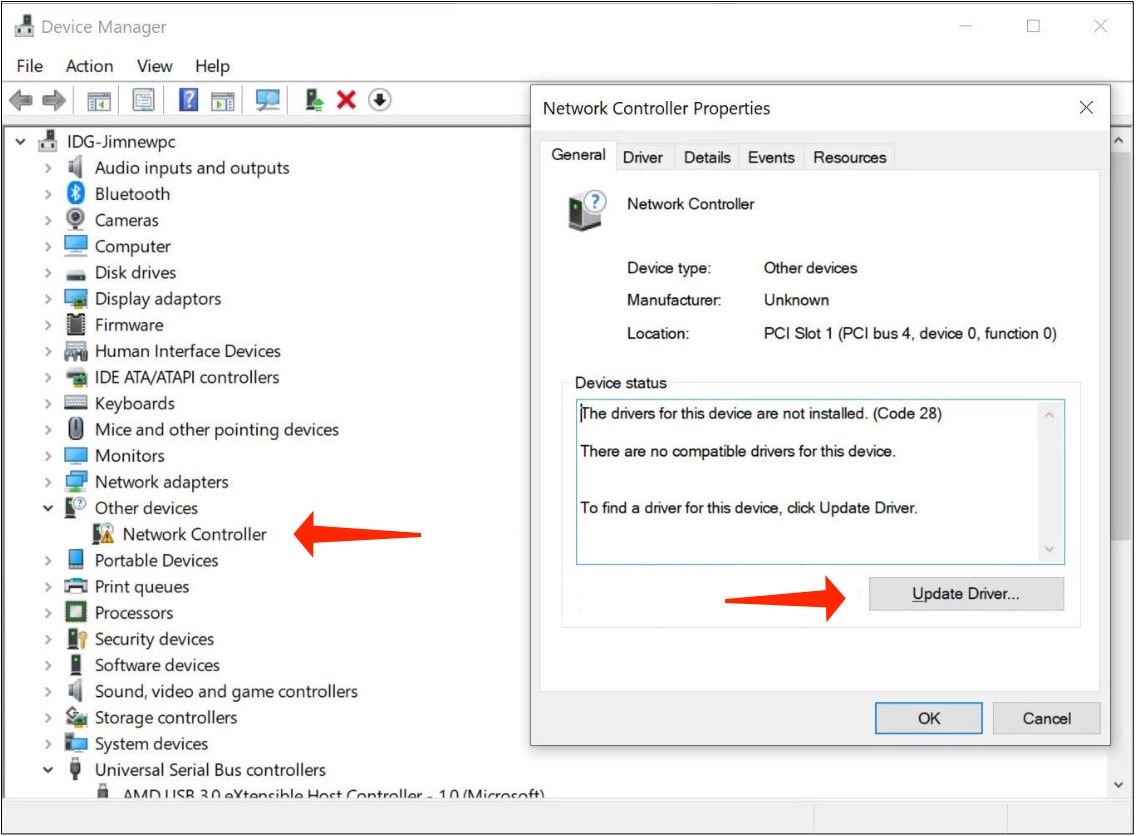Click the Disable device toolbar icon

378,99
